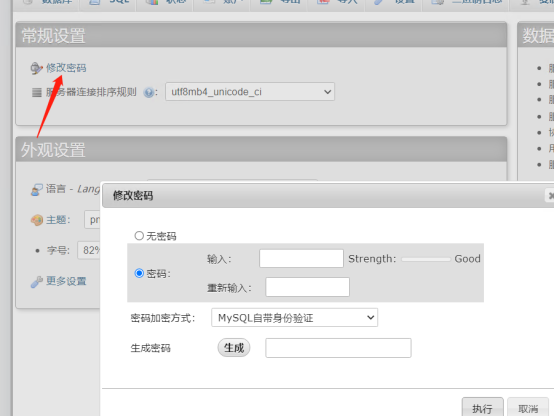Click the password Strength meter bar
The height and width of the screenshot is (416, 554).
point(426,259)
